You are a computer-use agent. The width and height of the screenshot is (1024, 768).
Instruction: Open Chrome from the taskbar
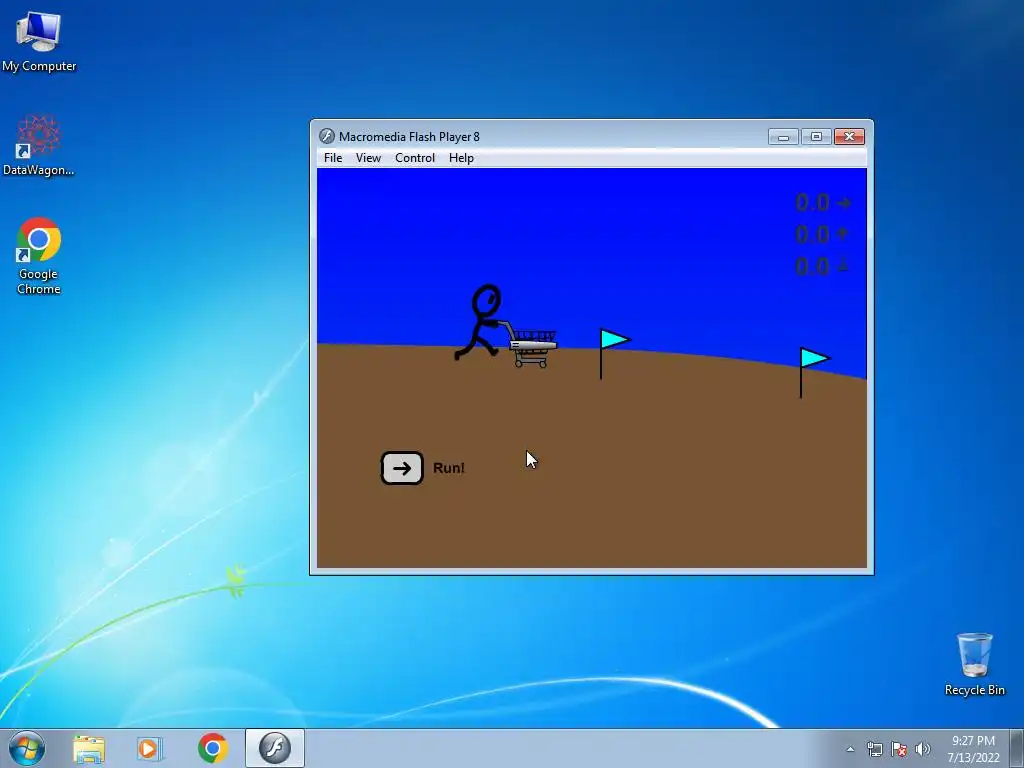212,748
